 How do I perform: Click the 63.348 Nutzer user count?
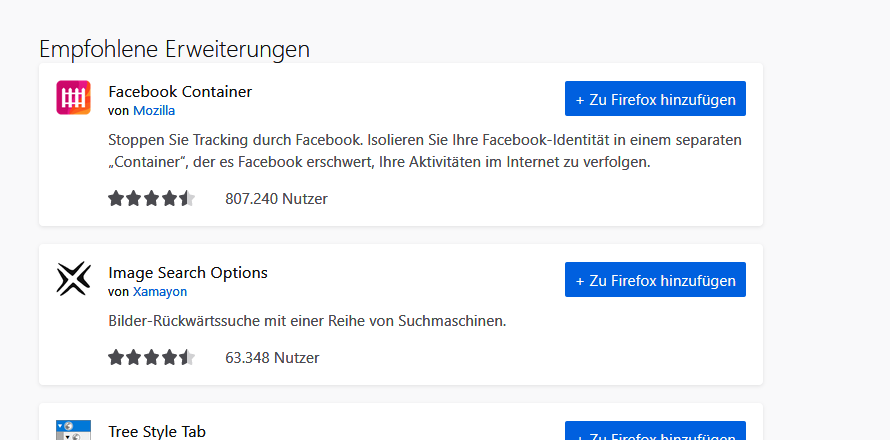272,357
